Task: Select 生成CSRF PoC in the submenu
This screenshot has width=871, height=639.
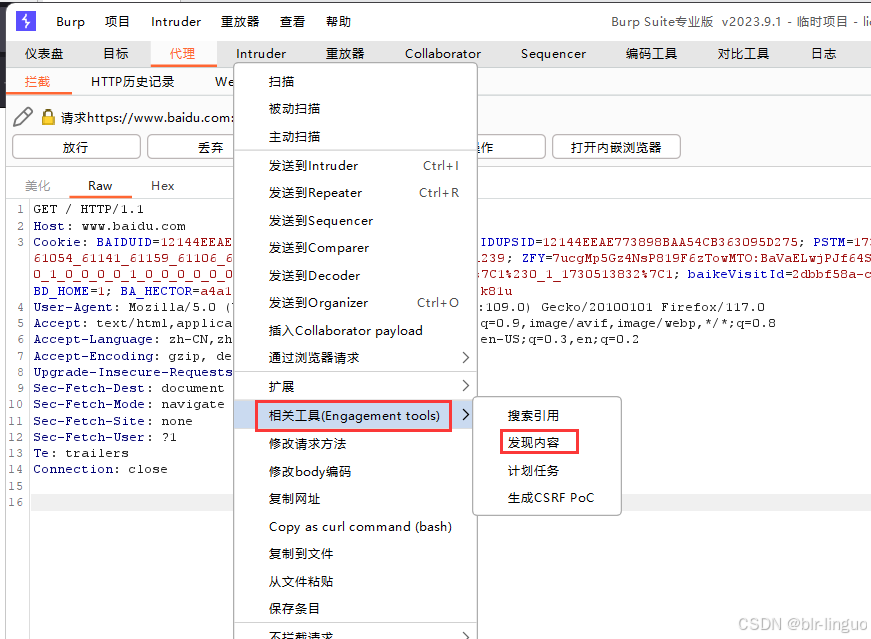Action: [x=547, y=498]
